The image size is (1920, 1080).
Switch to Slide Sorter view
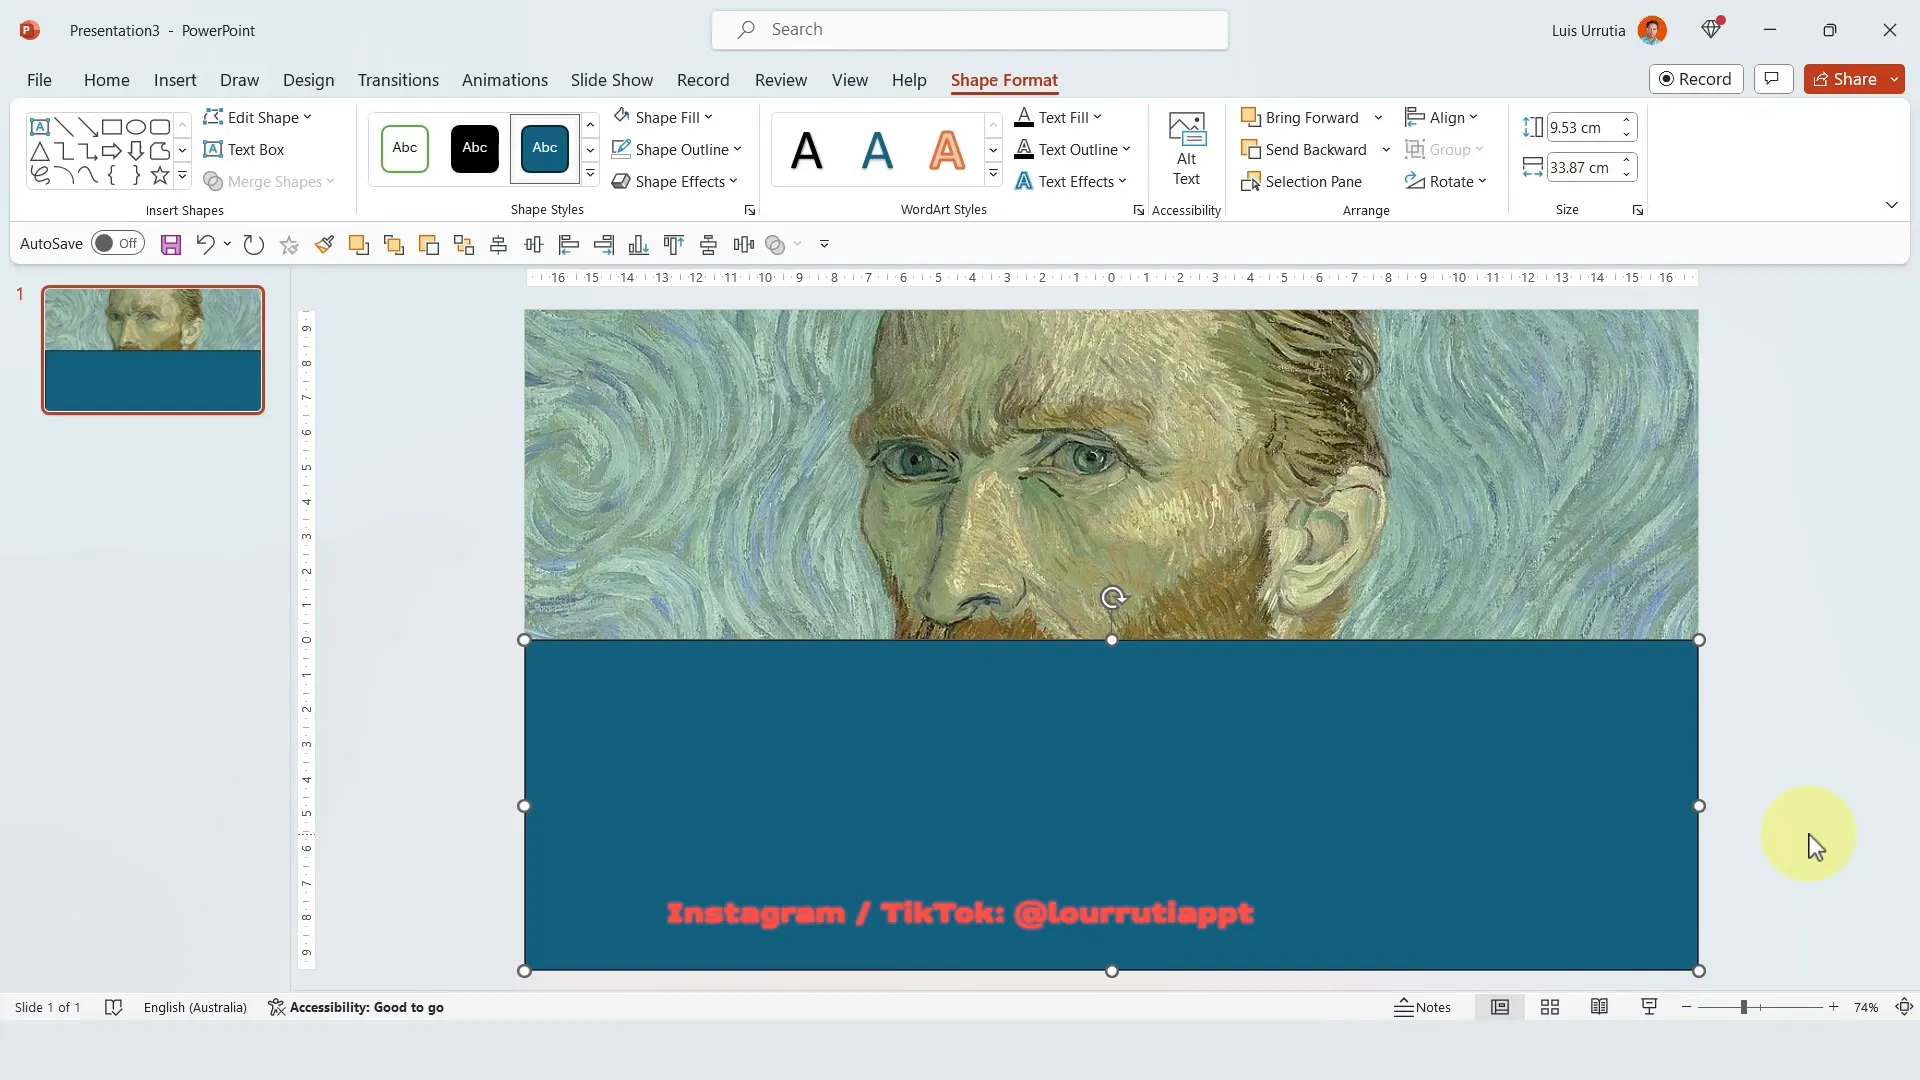click(1550, 1007)
